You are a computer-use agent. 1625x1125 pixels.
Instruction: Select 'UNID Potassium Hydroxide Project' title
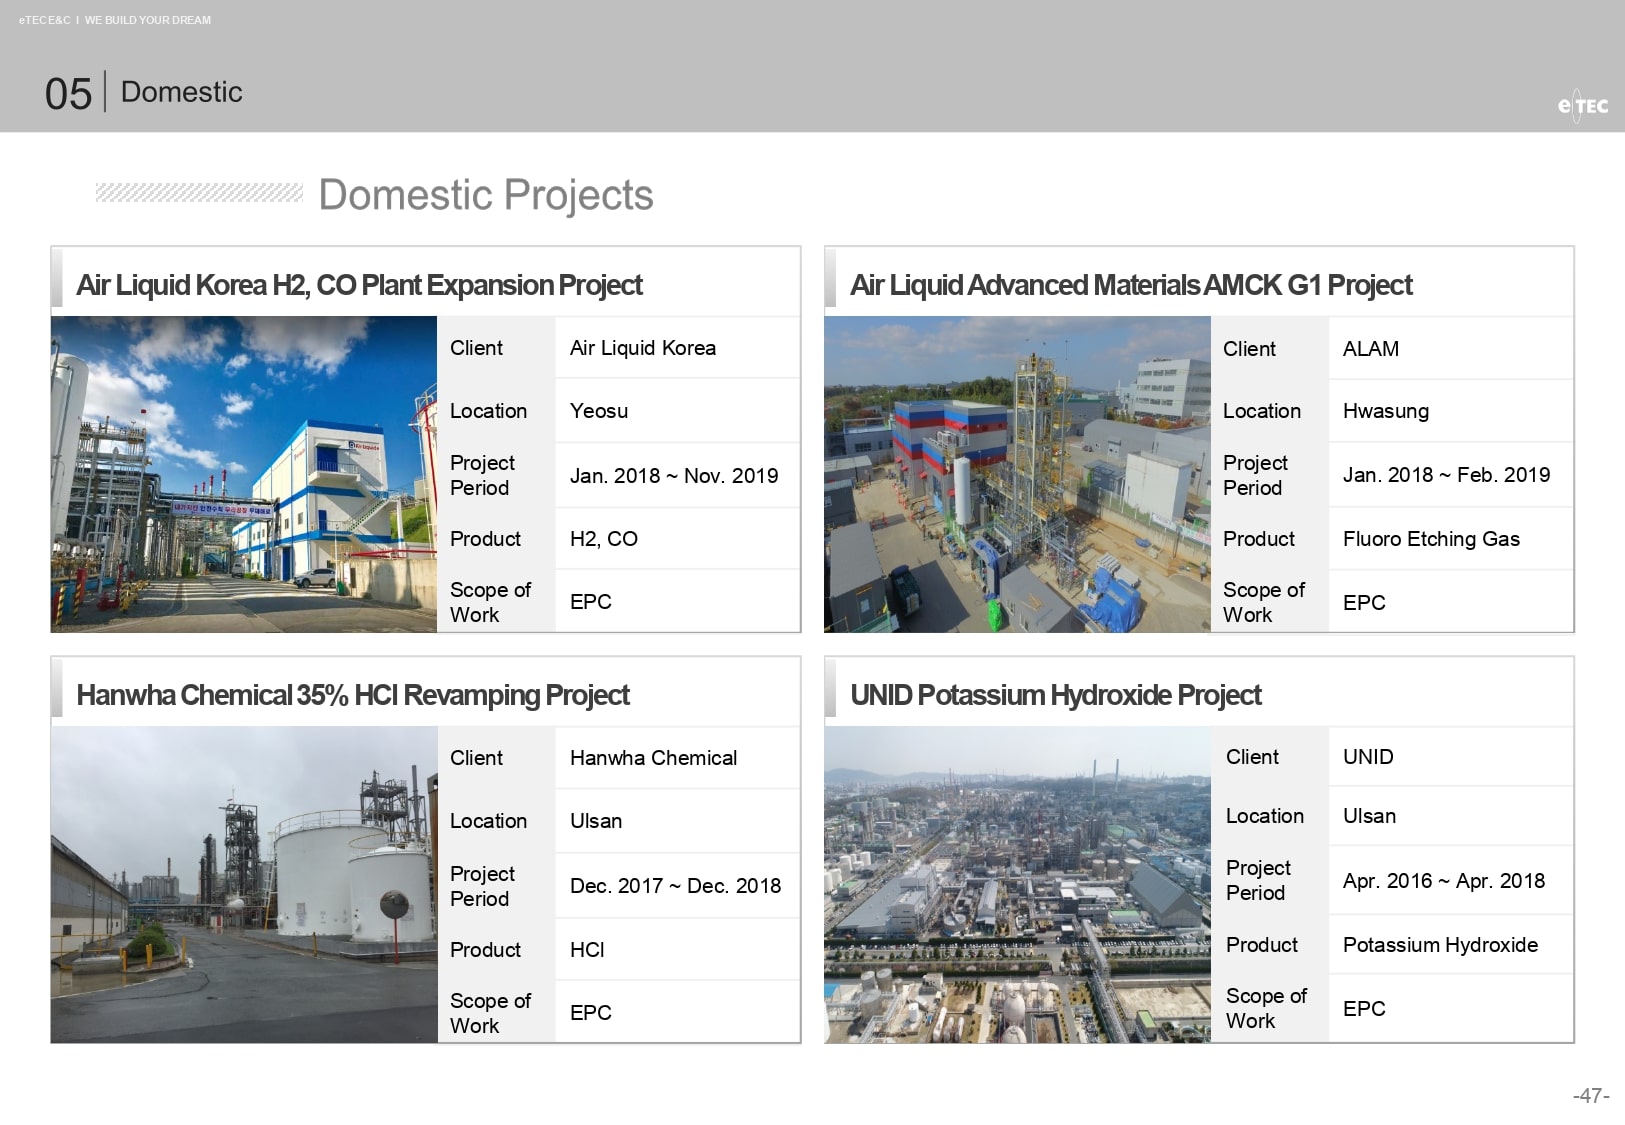coord(1055,695)
